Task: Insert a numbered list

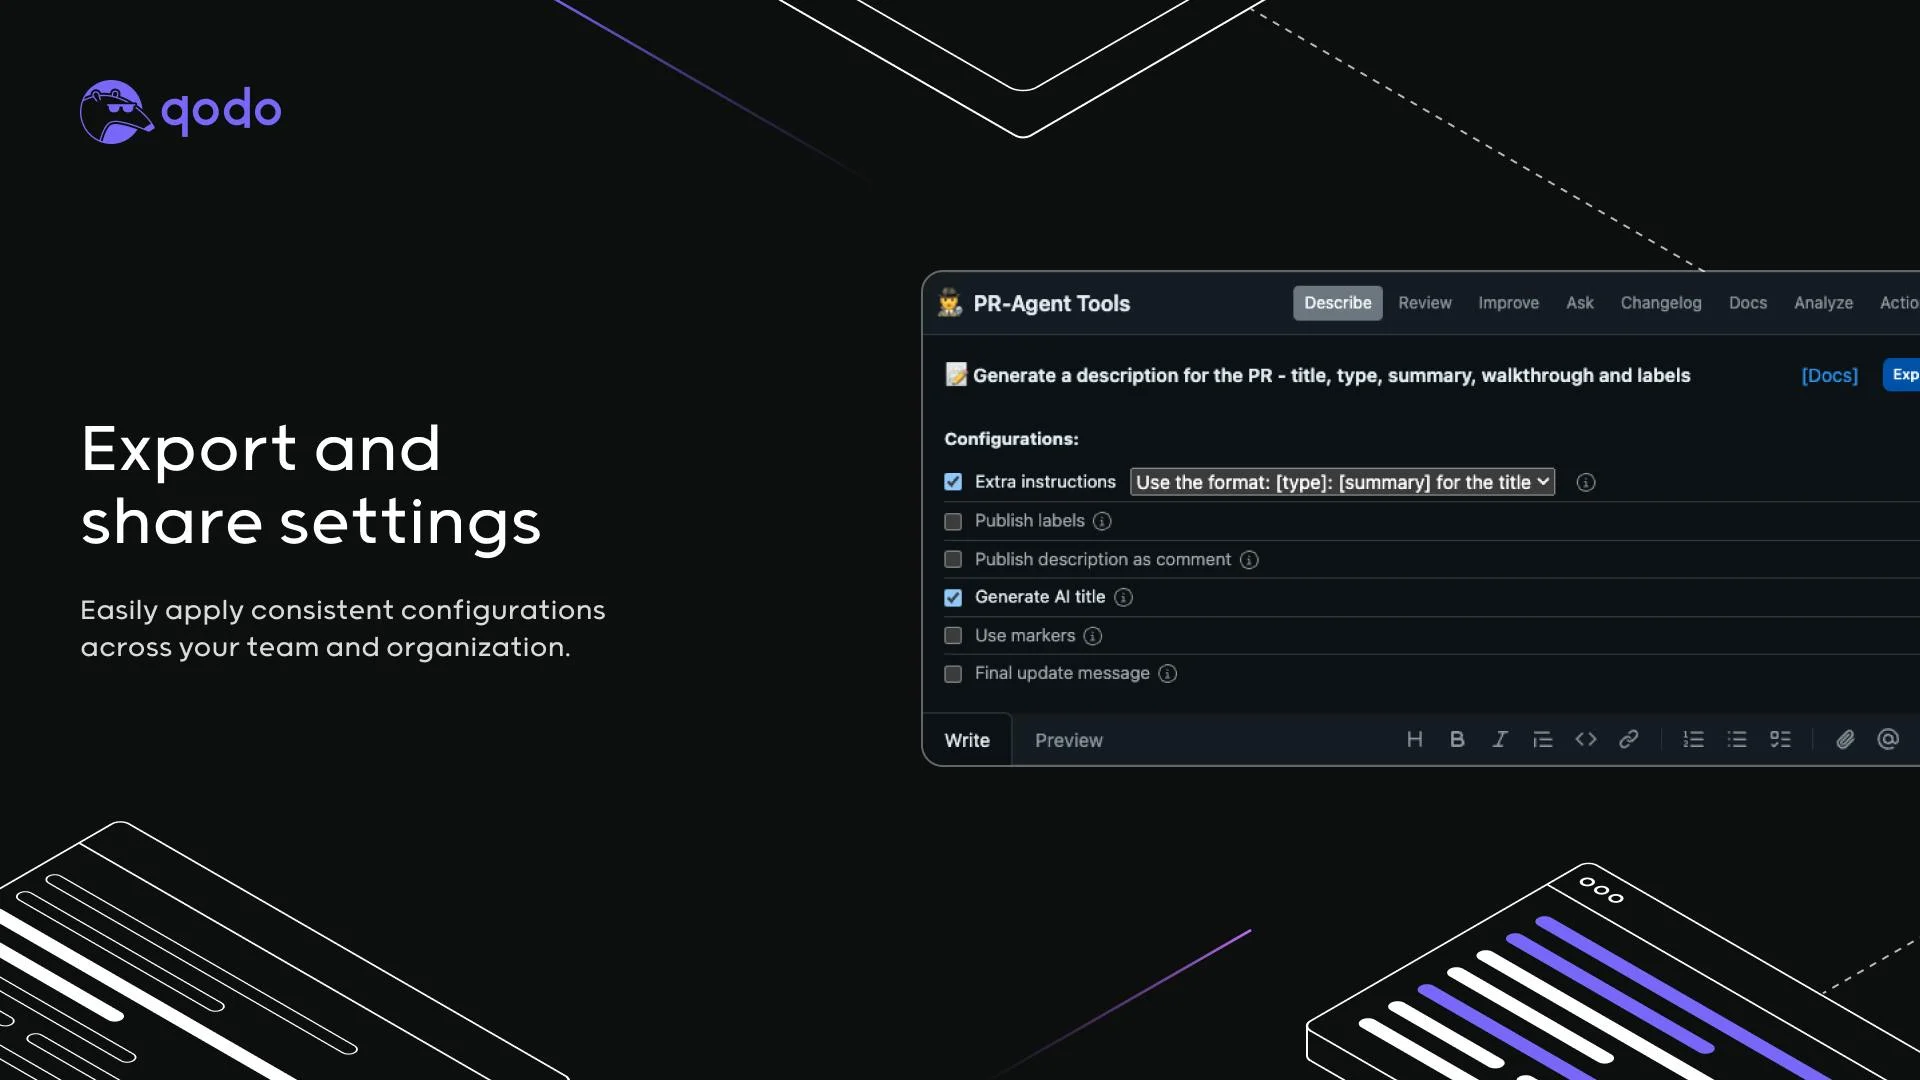Action: (1693, 740)
